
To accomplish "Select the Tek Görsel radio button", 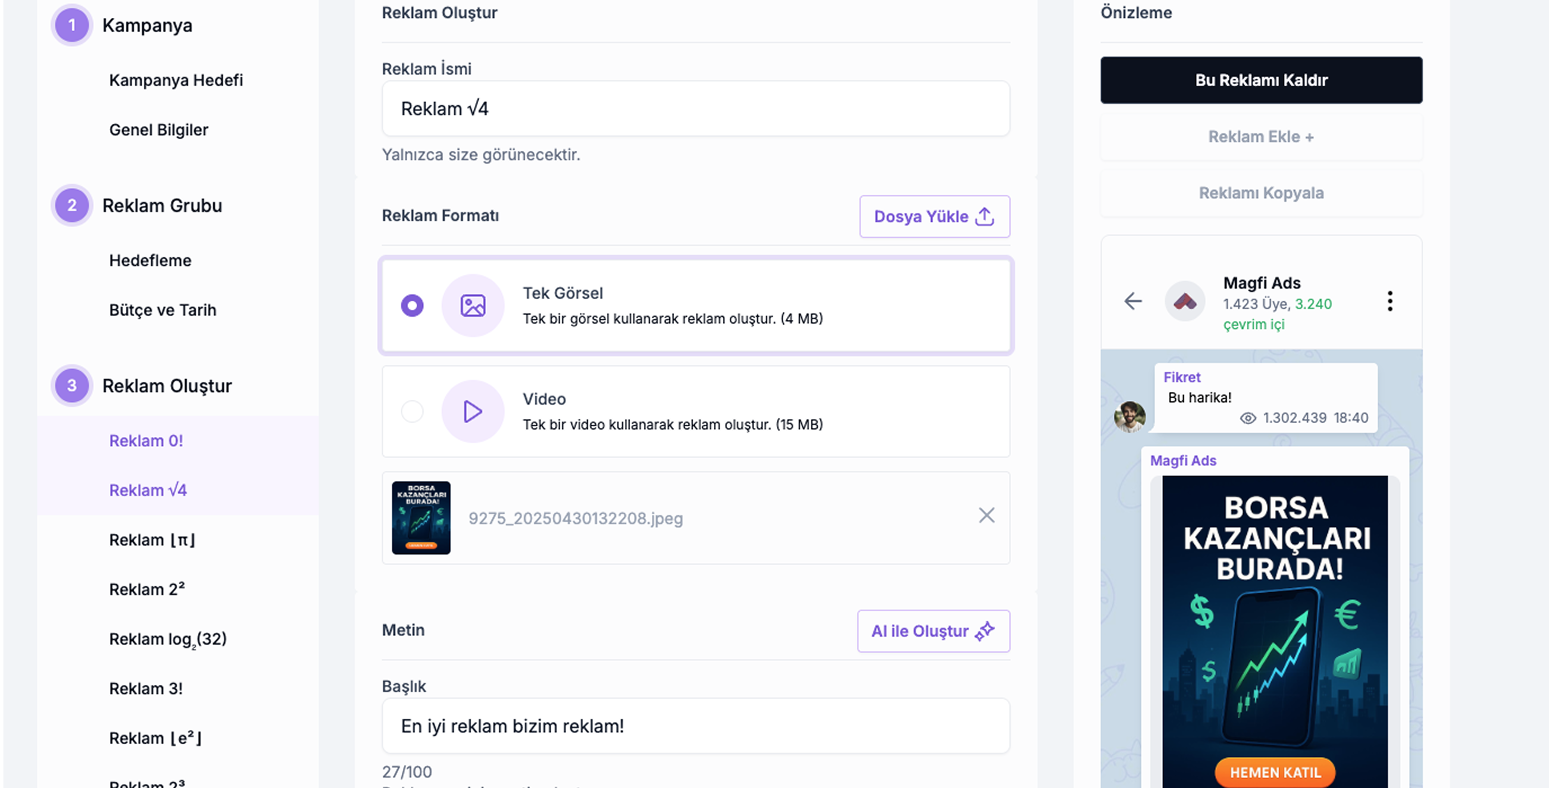I will click(412, 305).
